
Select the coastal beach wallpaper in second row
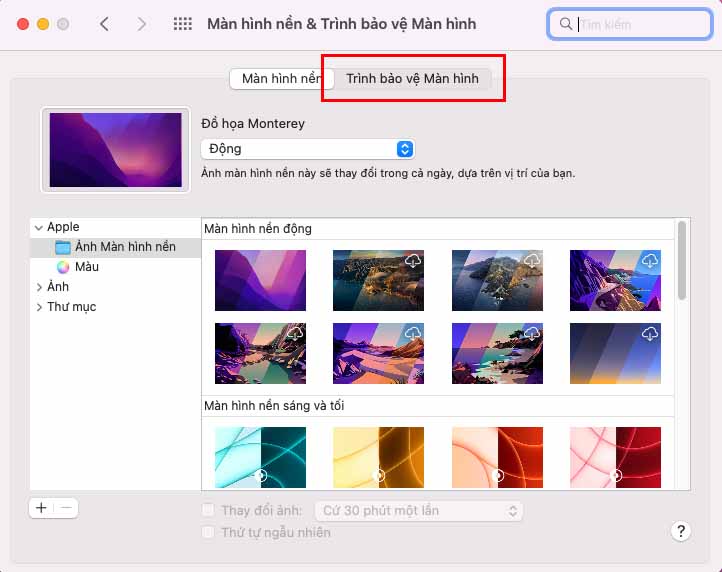tap(497, 353)
